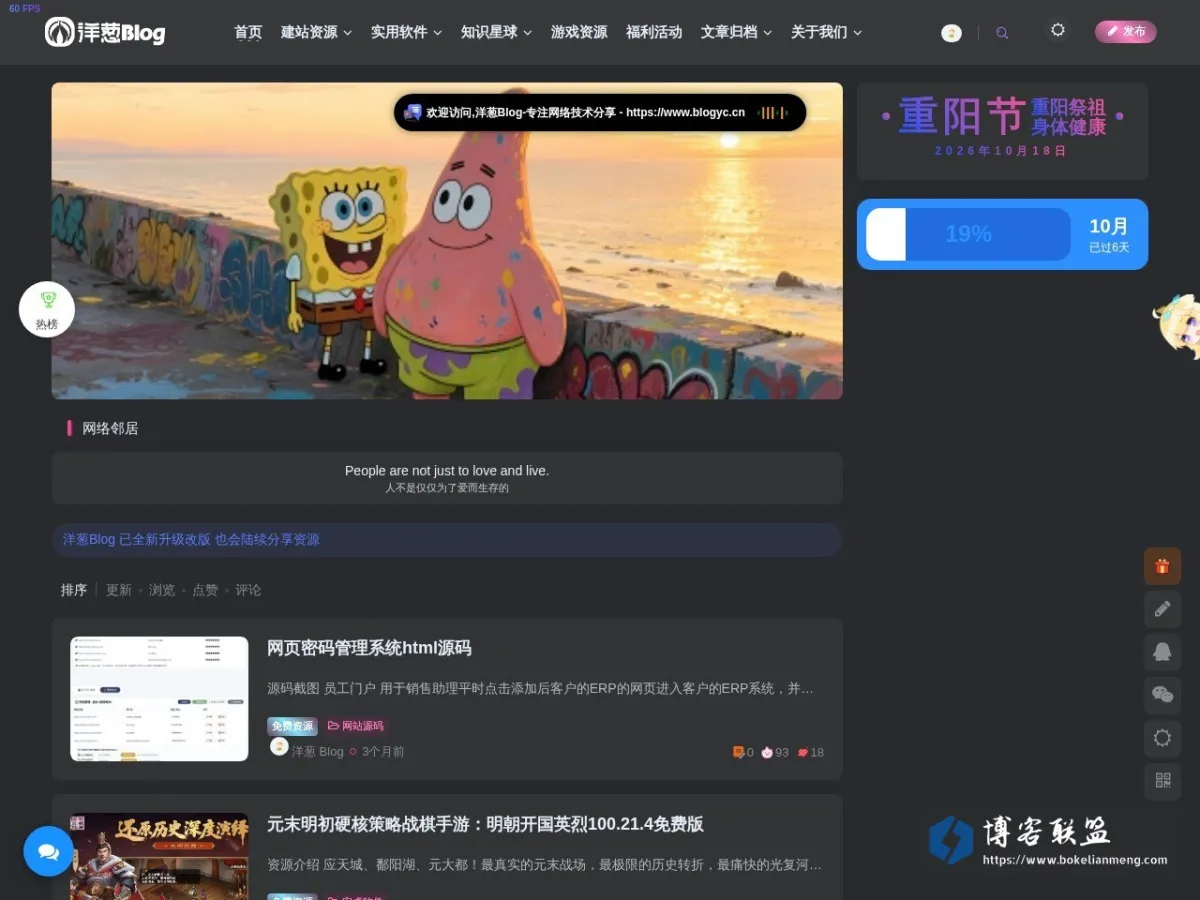
Task: Toggle theme via sun icon in right sidebar
Action: (1162, 738)
